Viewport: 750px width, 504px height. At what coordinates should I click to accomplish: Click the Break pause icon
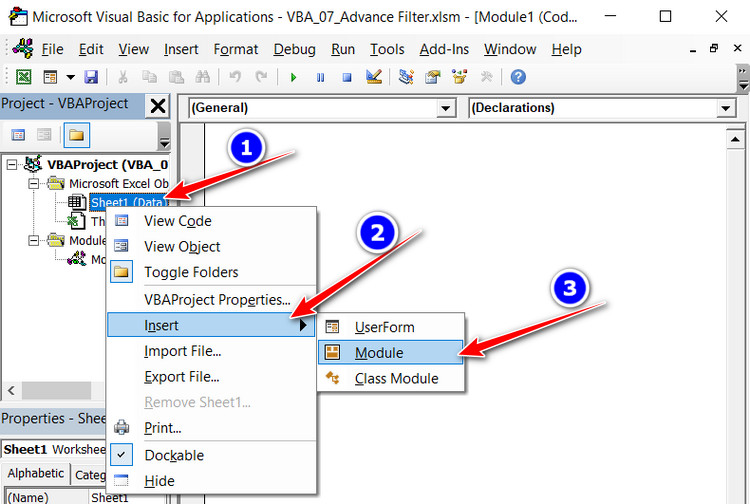click(x=320, y=77)
